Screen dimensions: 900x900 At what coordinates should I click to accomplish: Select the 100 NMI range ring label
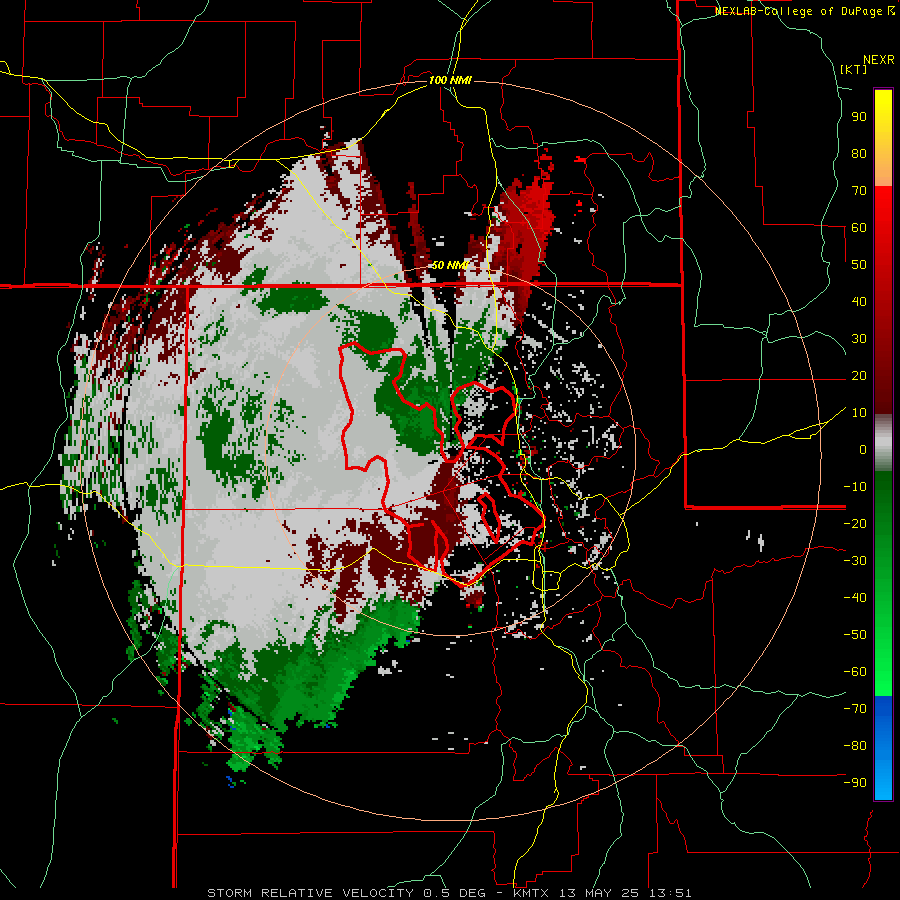click(450, 80)
